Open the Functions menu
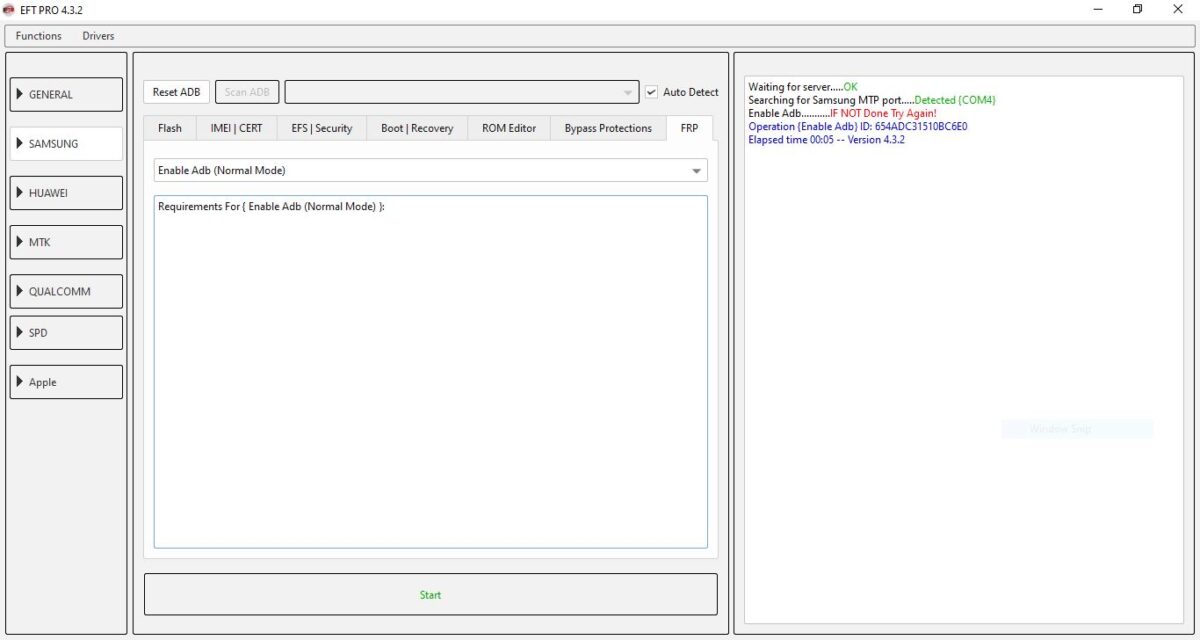This screenshot has height=640, width=1200. tap(38, 35)
